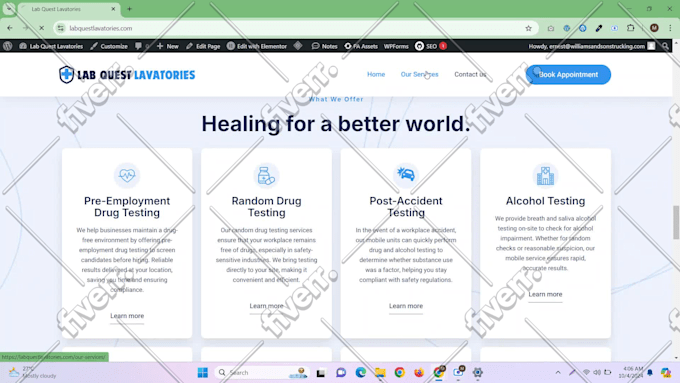
Task: Click the WordPress logo in admin bar
Action: tap(7, 46)
